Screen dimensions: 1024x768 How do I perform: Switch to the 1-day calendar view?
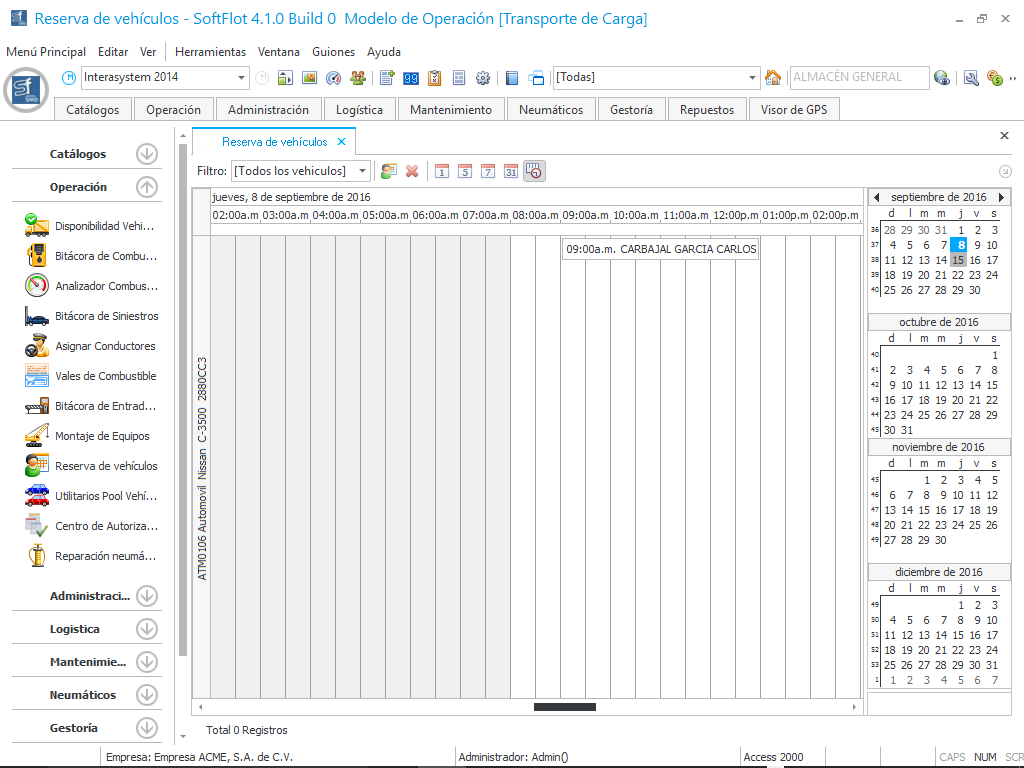tap(441, 171)
